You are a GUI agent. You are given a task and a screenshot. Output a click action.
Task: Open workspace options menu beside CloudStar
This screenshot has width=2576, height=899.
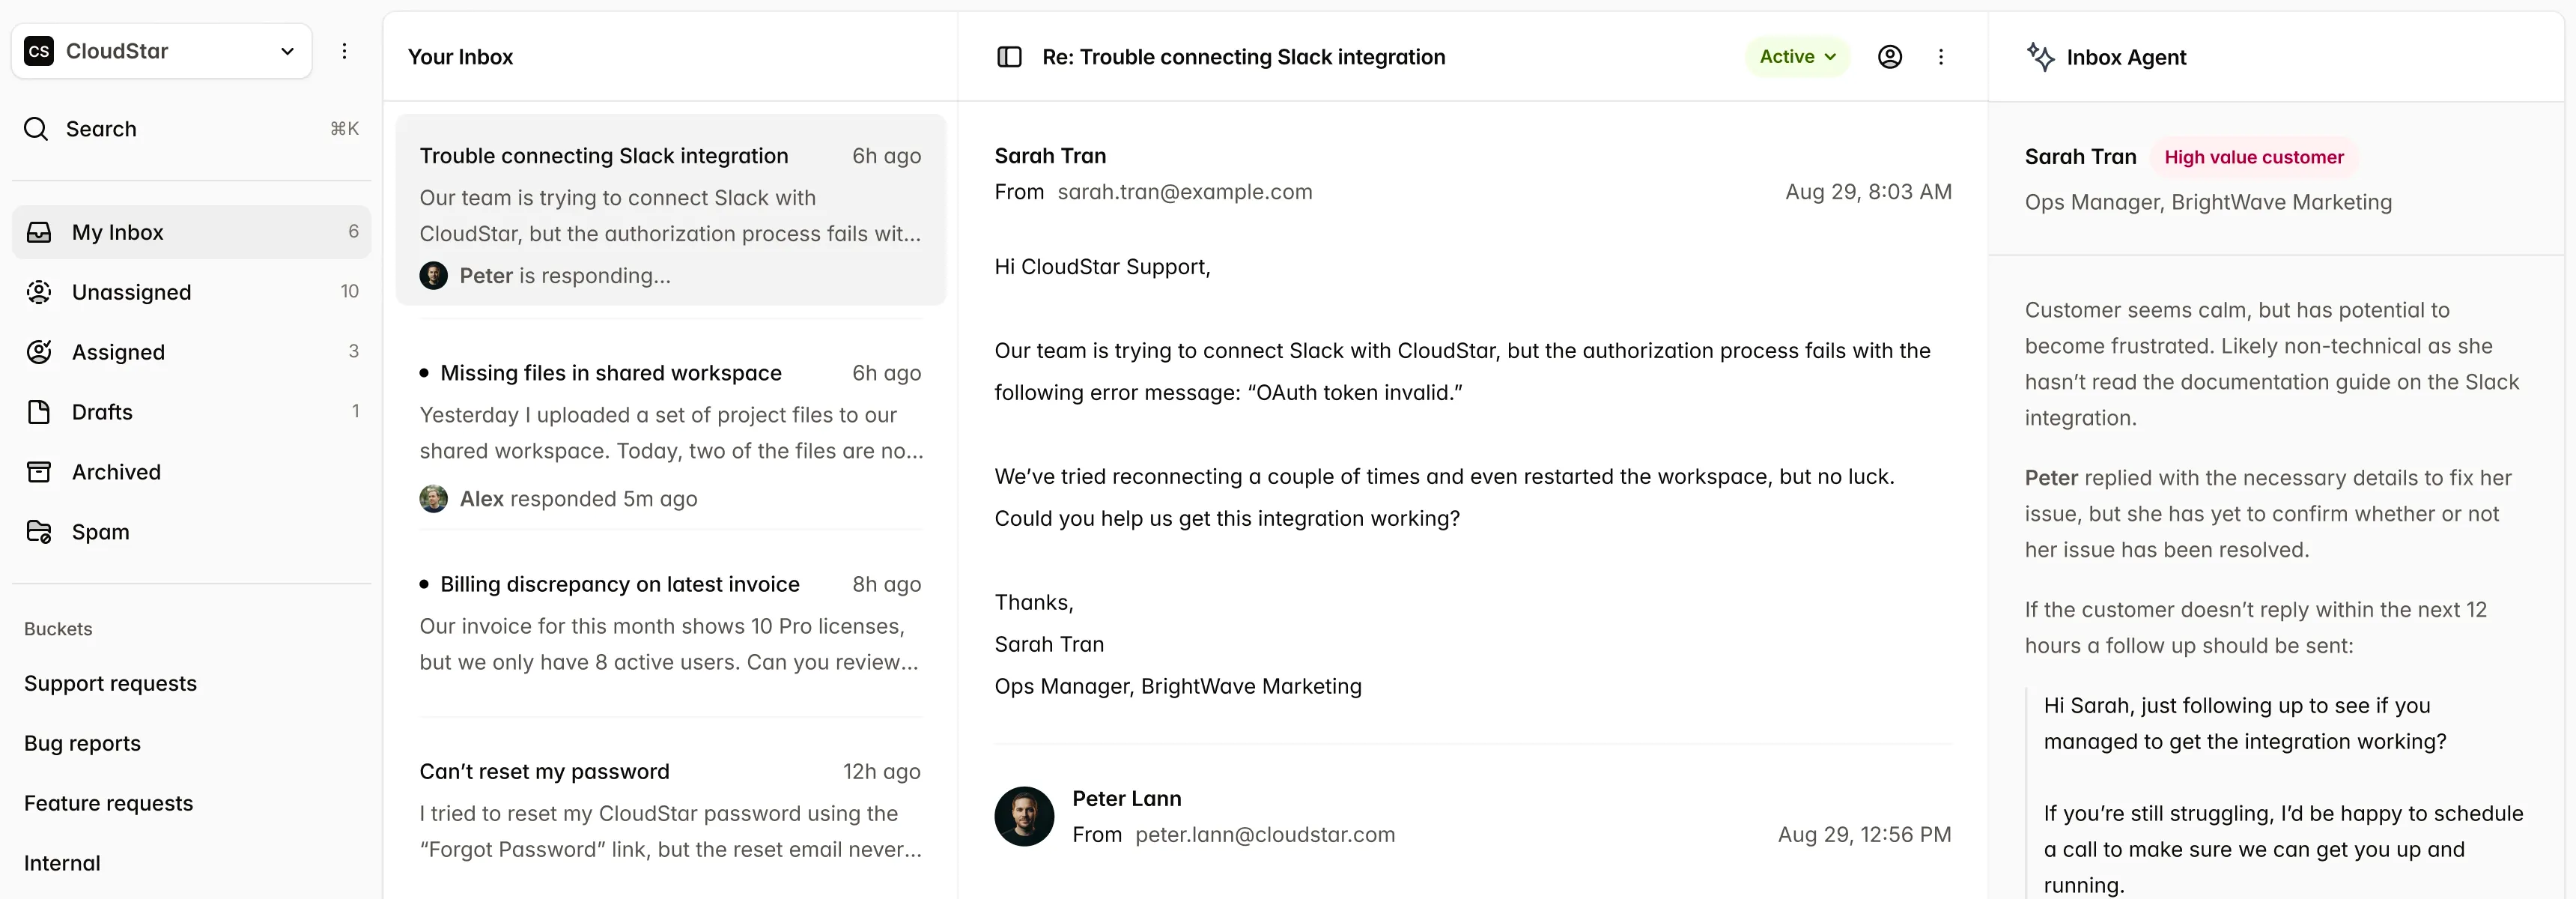pos(344,51)
